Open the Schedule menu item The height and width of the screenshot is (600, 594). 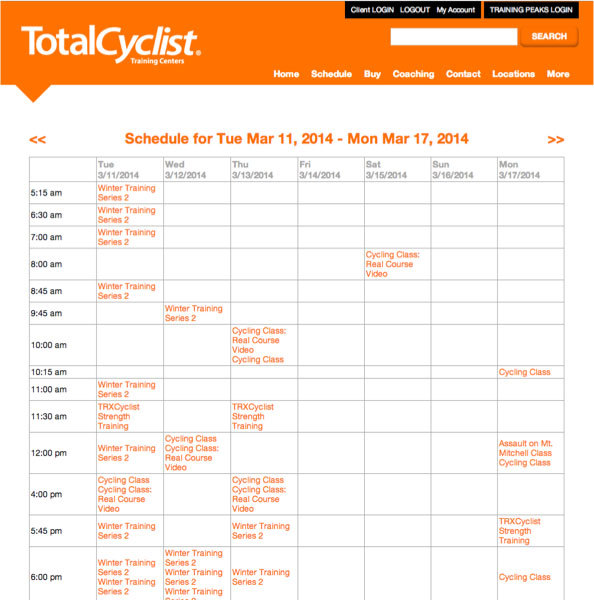[x=331, y=74]
